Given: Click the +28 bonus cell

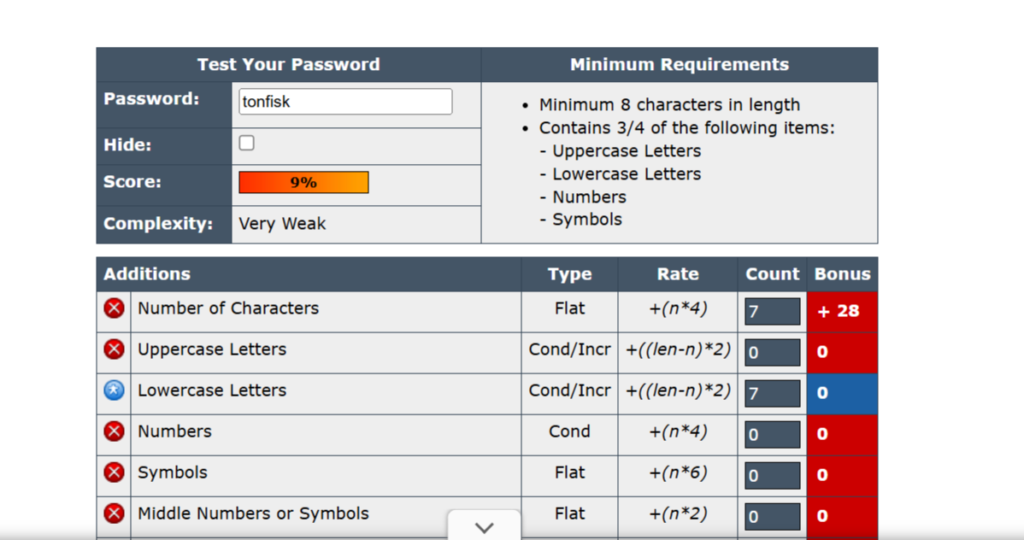Looking at the screenshot, I should click(842, 311).
